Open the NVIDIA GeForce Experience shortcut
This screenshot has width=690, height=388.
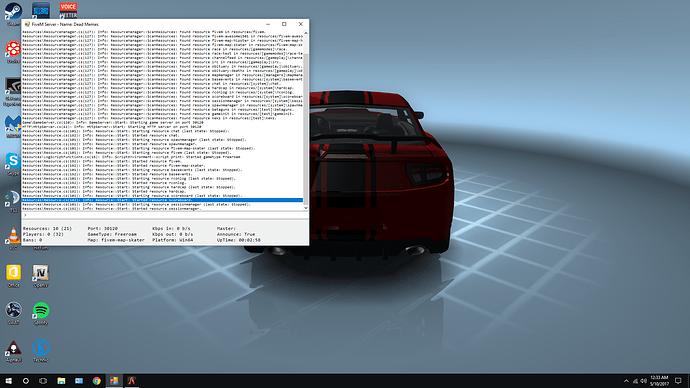click(x=13, y=87)
